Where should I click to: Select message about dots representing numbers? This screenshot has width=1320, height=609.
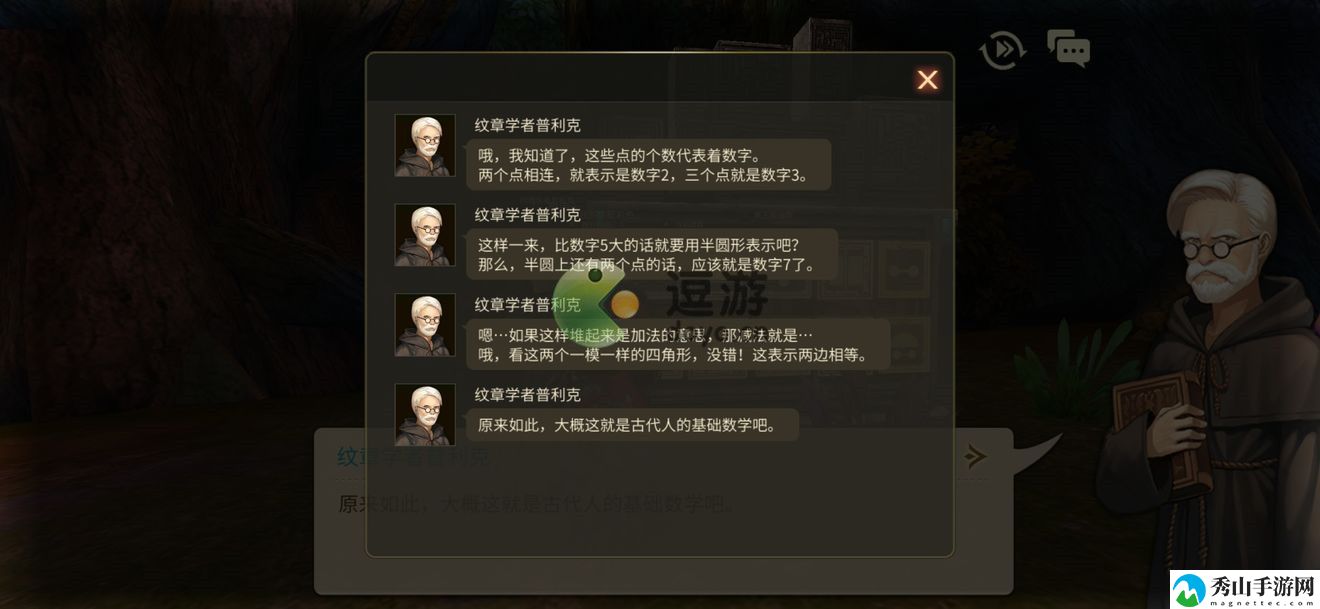(x=648, y=165)
